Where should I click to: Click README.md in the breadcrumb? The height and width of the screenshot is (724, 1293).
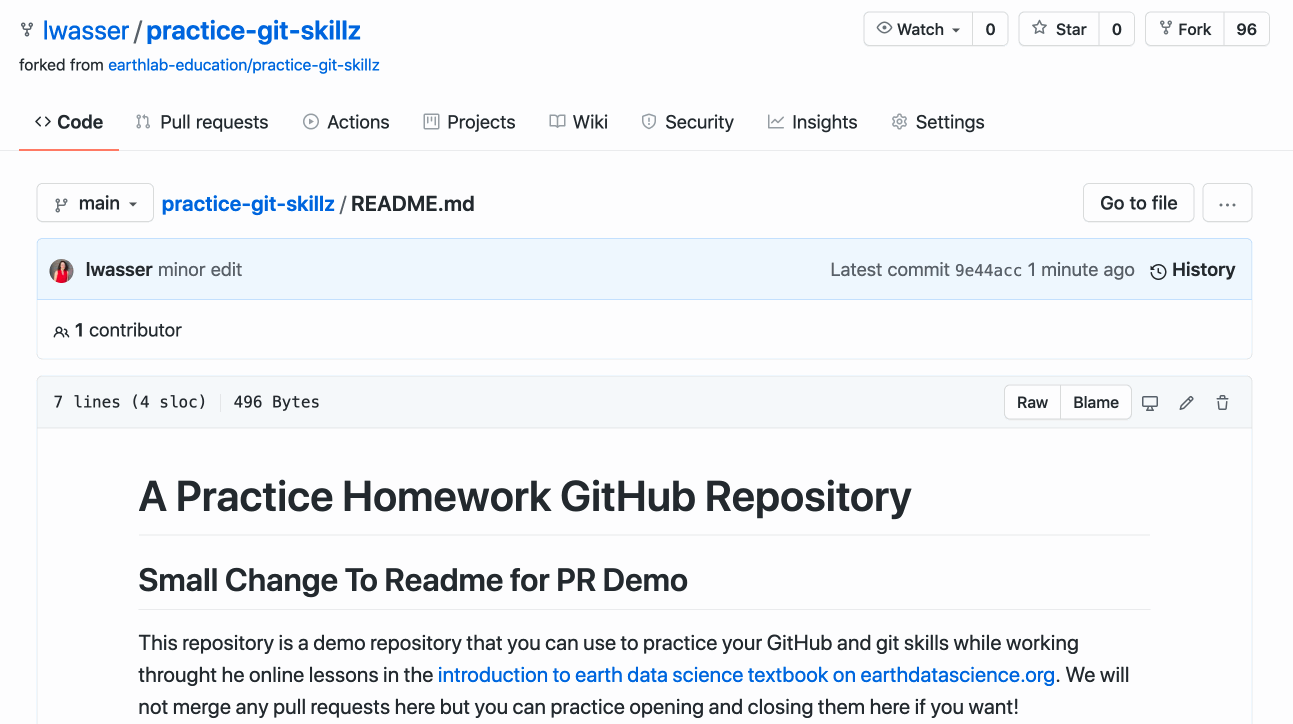click(x=413, y=204)
